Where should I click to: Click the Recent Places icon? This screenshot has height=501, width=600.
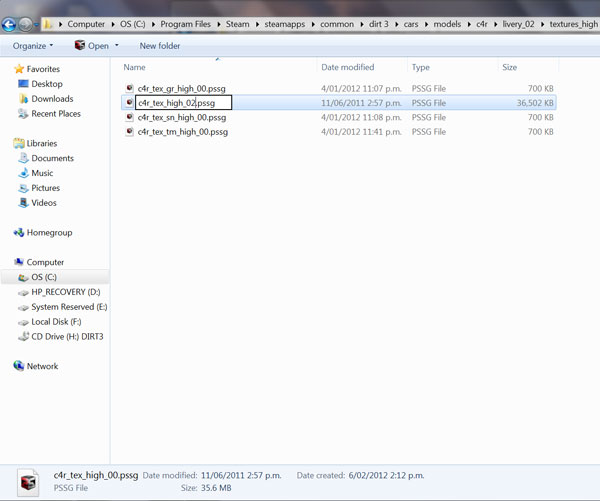(x=23, y=114)
